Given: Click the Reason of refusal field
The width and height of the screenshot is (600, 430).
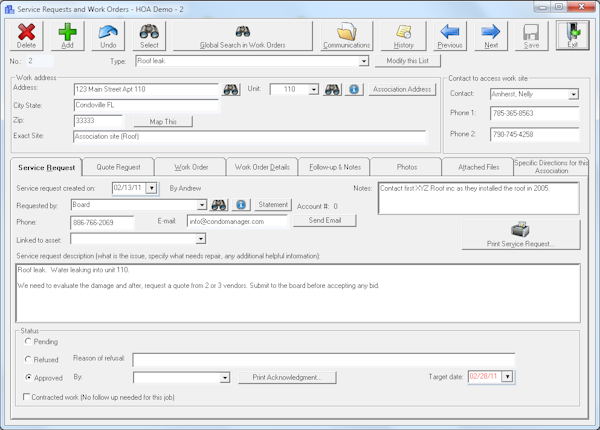Looking at the screenshot, I should (x=323, y=360).
